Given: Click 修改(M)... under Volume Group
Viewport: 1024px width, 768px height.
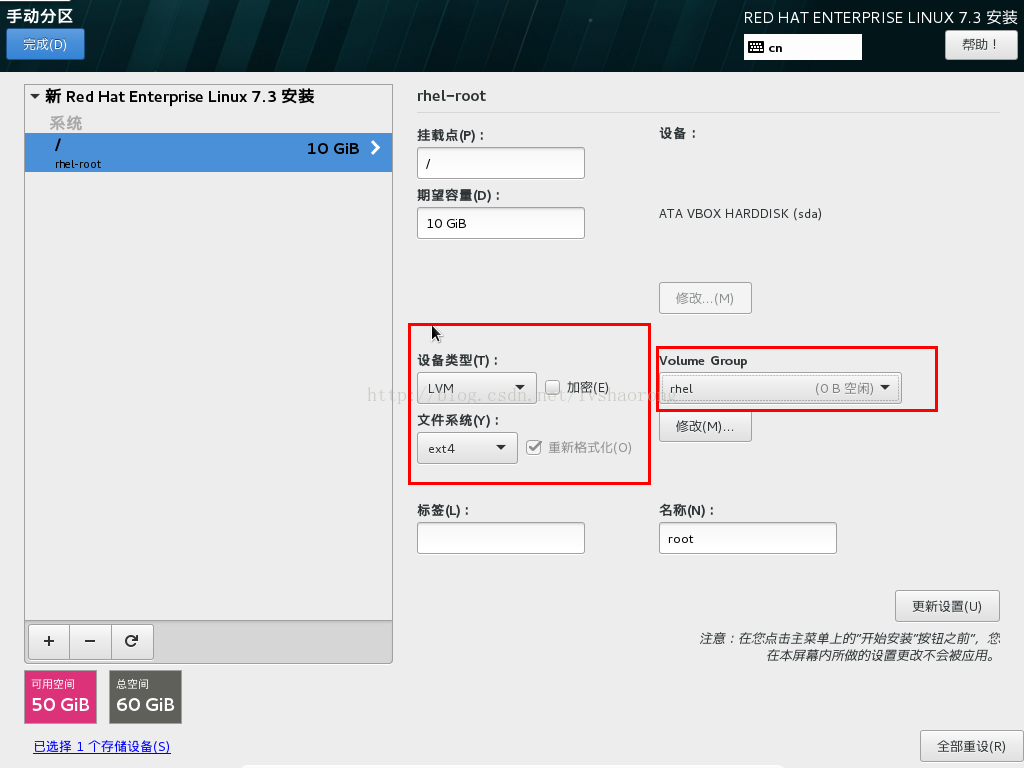Looking at the screenshot, I should click(705, 426).
